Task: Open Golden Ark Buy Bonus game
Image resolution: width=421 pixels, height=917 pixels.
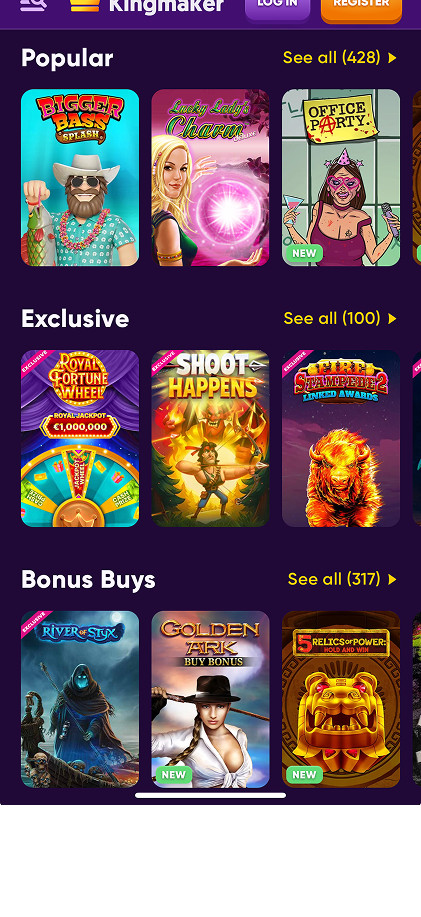Action: pos(210,699)
